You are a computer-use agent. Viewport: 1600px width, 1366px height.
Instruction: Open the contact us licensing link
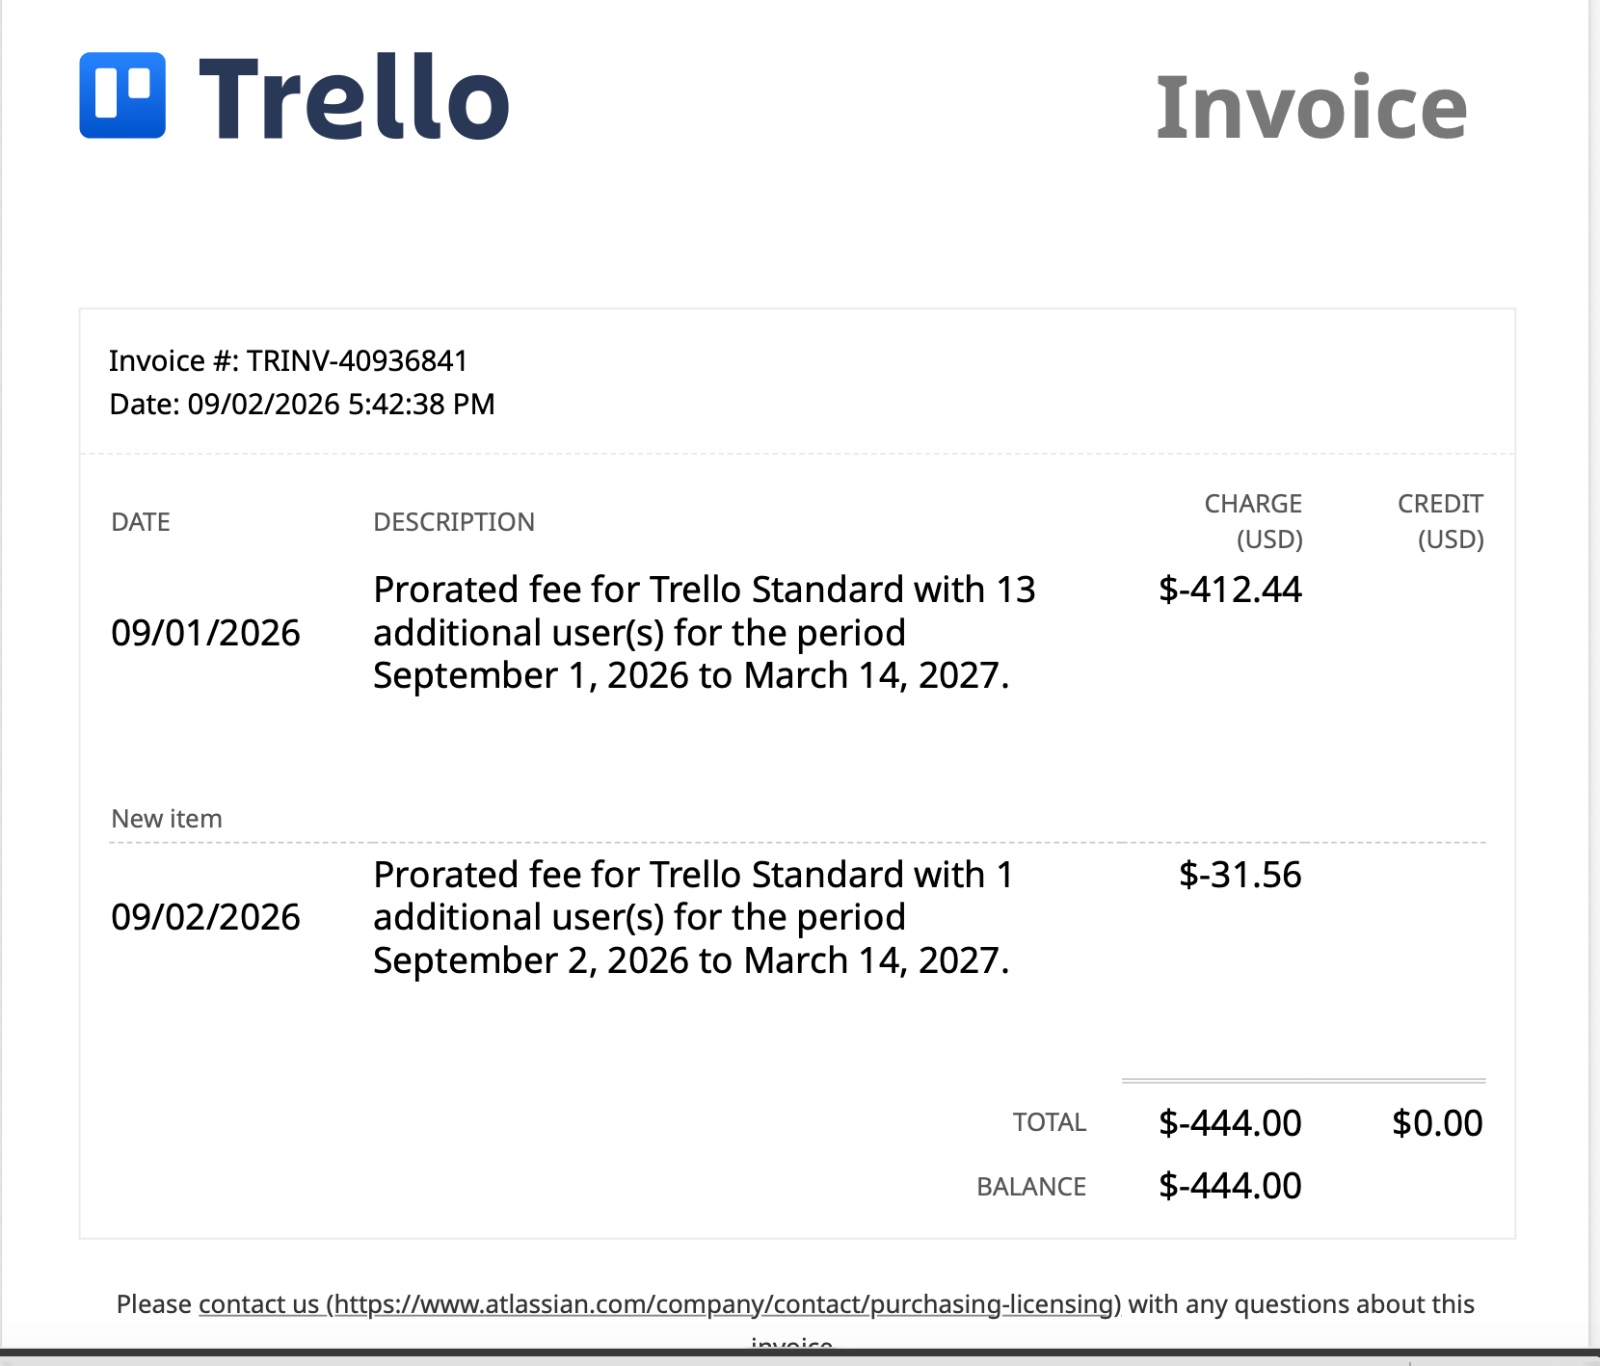[x=660, y=1304]
